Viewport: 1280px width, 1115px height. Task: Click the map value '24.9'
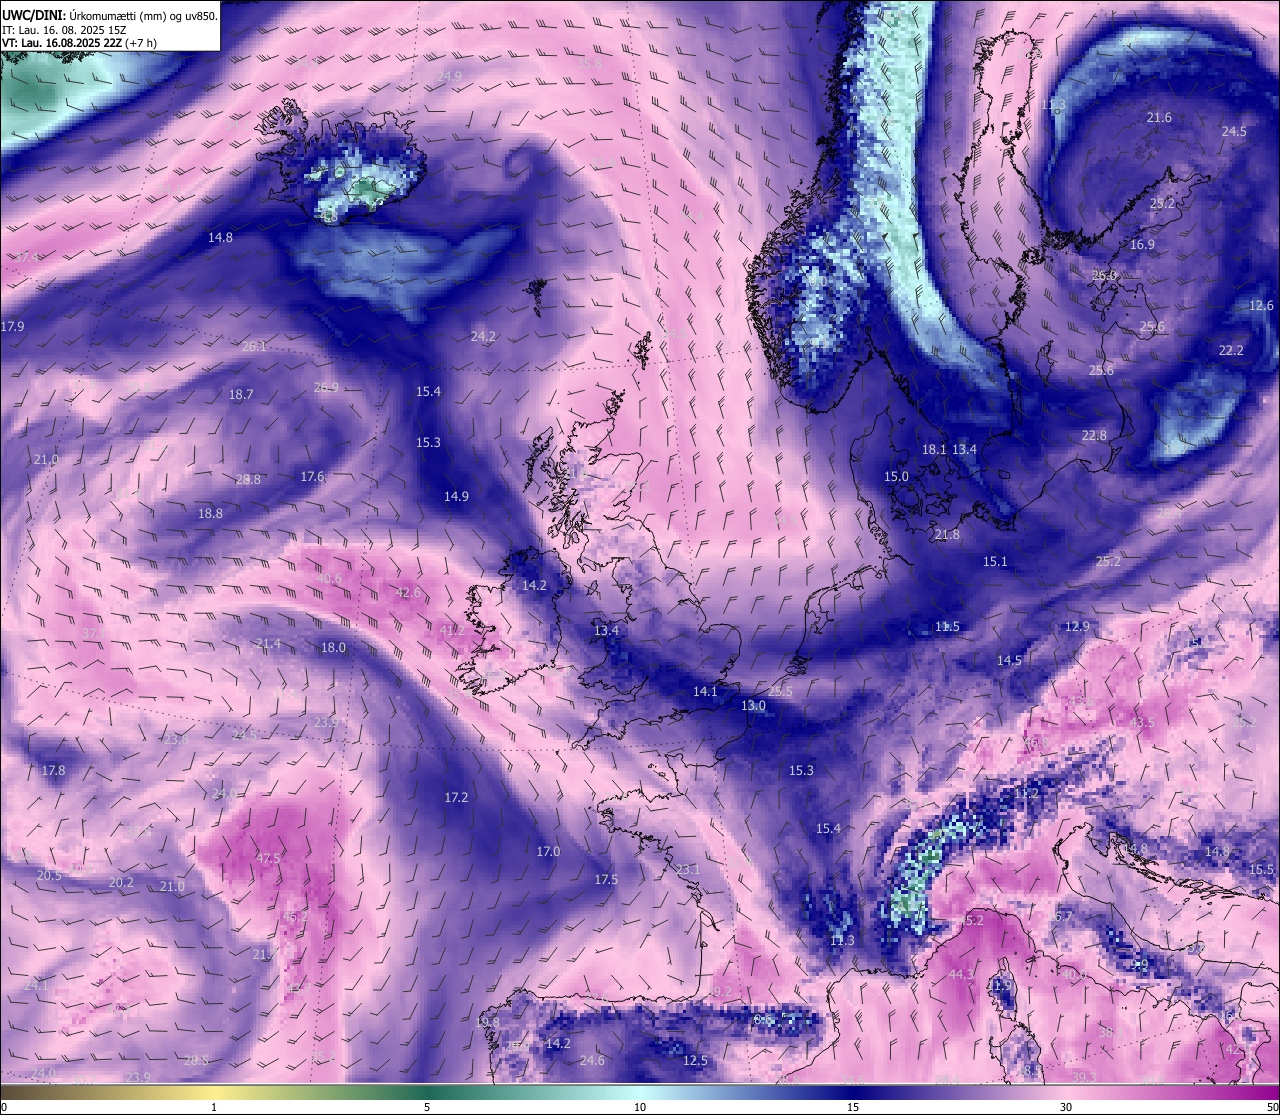pos(450,76)
